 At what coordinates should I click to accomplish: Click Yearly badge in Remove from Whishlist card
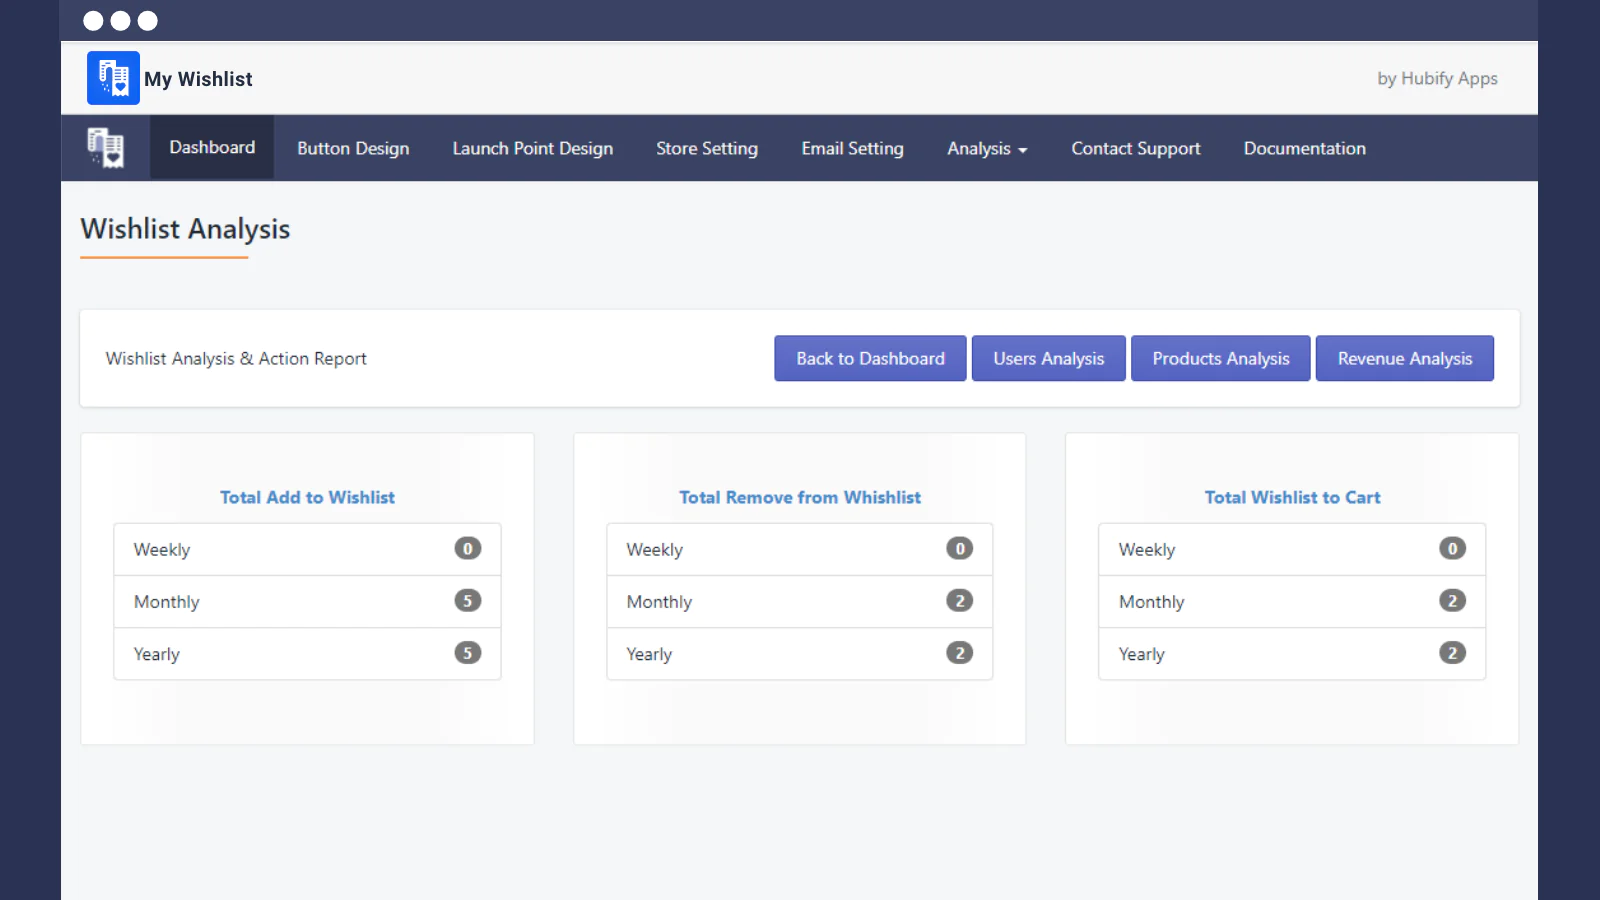click(959, 653)
